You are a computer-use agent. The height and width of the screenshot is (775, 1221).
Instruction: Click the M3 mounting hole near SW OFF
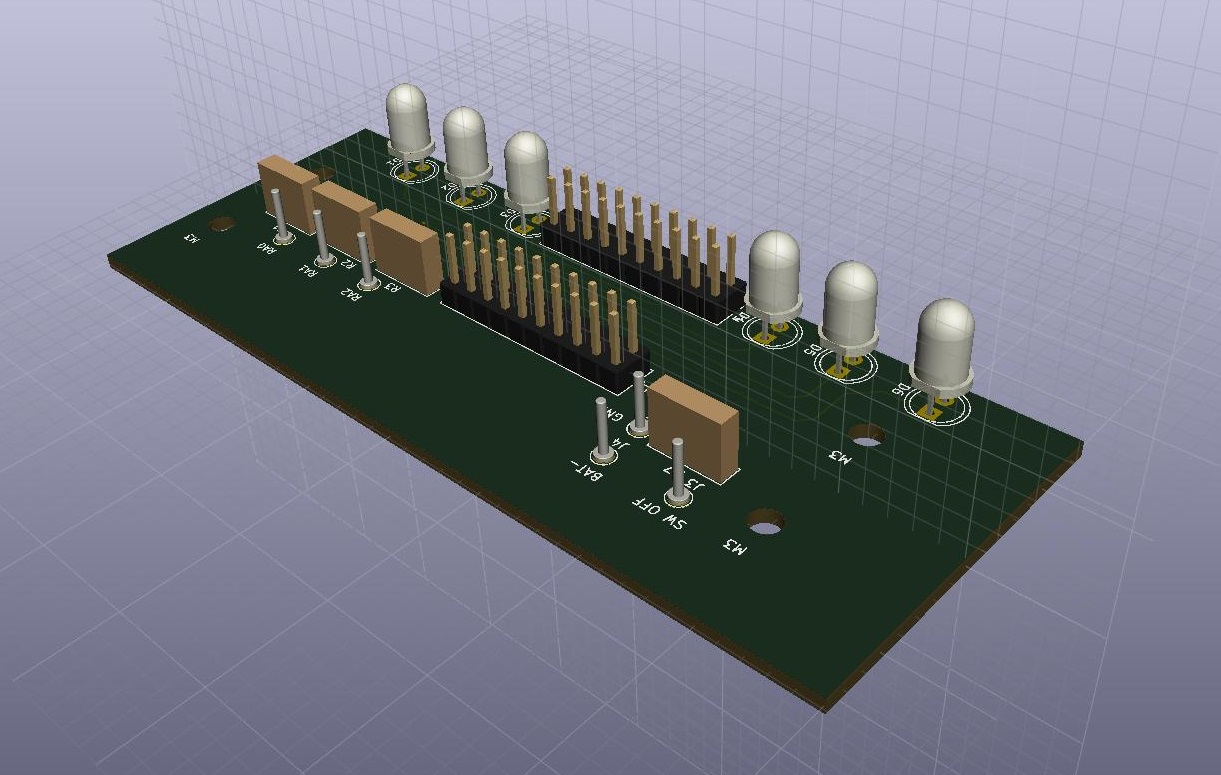click(x=766, y=522)
